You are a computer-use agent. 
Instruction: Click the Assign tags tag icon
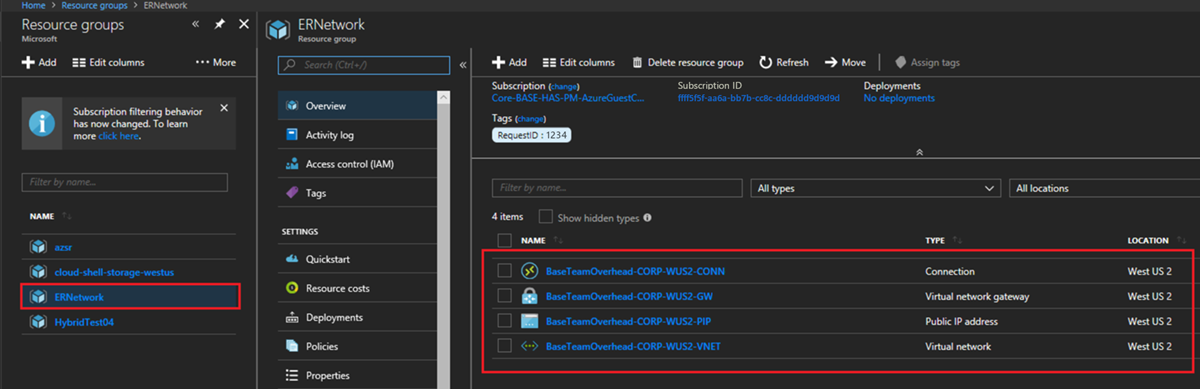[901, 62]
